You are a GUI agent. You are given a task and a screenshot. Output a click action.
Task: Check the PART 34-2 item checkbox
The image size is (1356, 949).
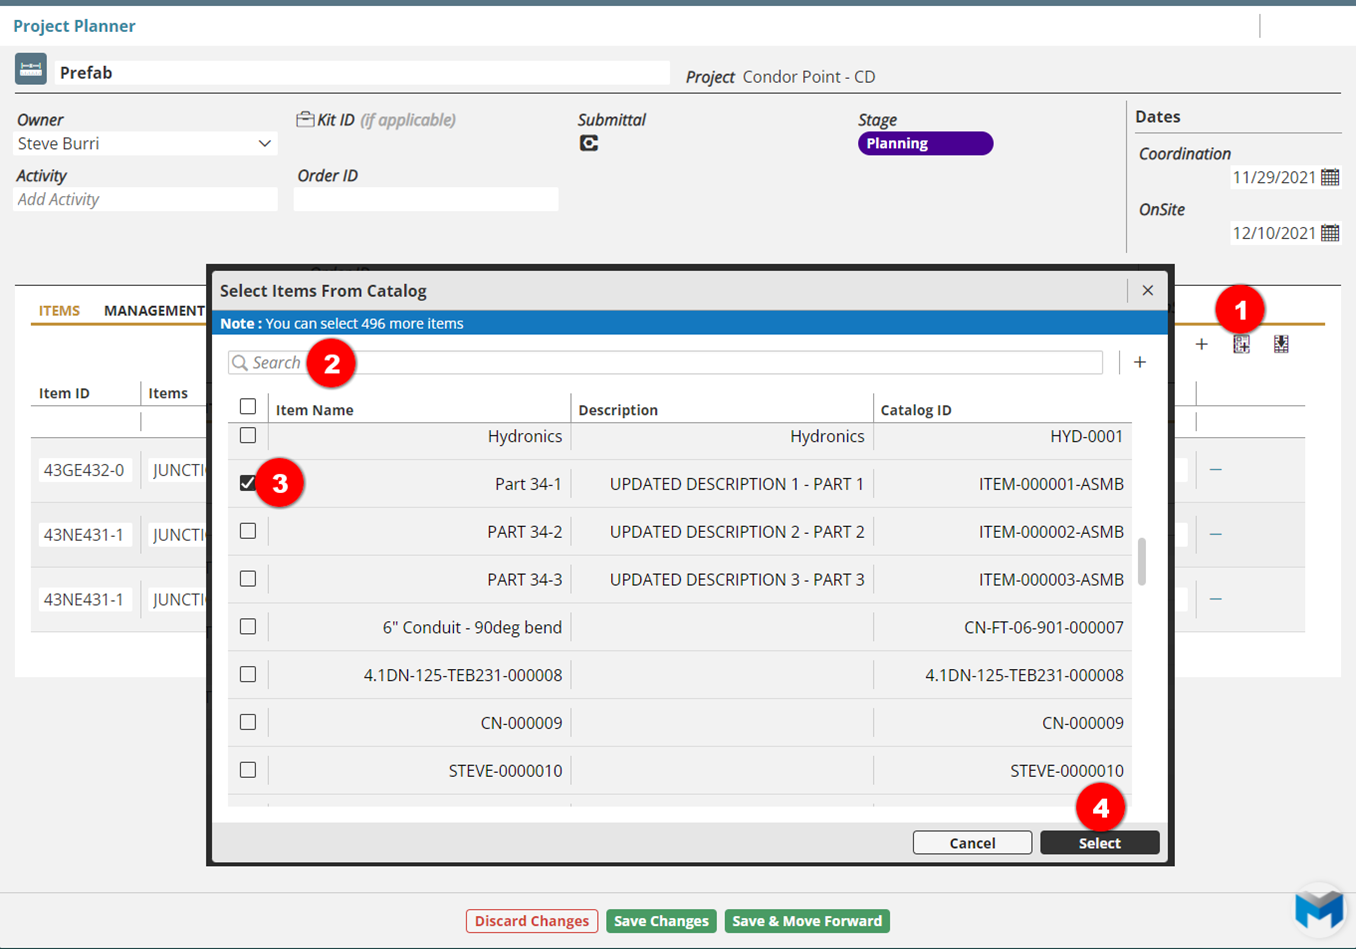(x=248, y=531)
